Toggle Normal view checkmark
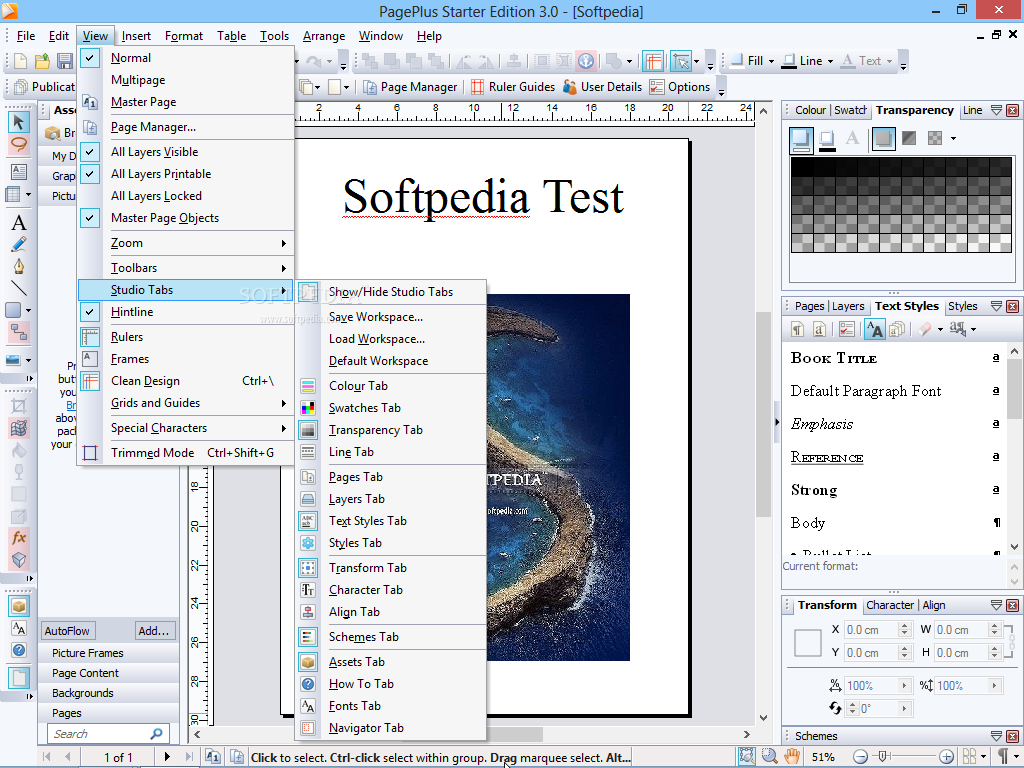The image size is (1024, 768). click(90, 57)
